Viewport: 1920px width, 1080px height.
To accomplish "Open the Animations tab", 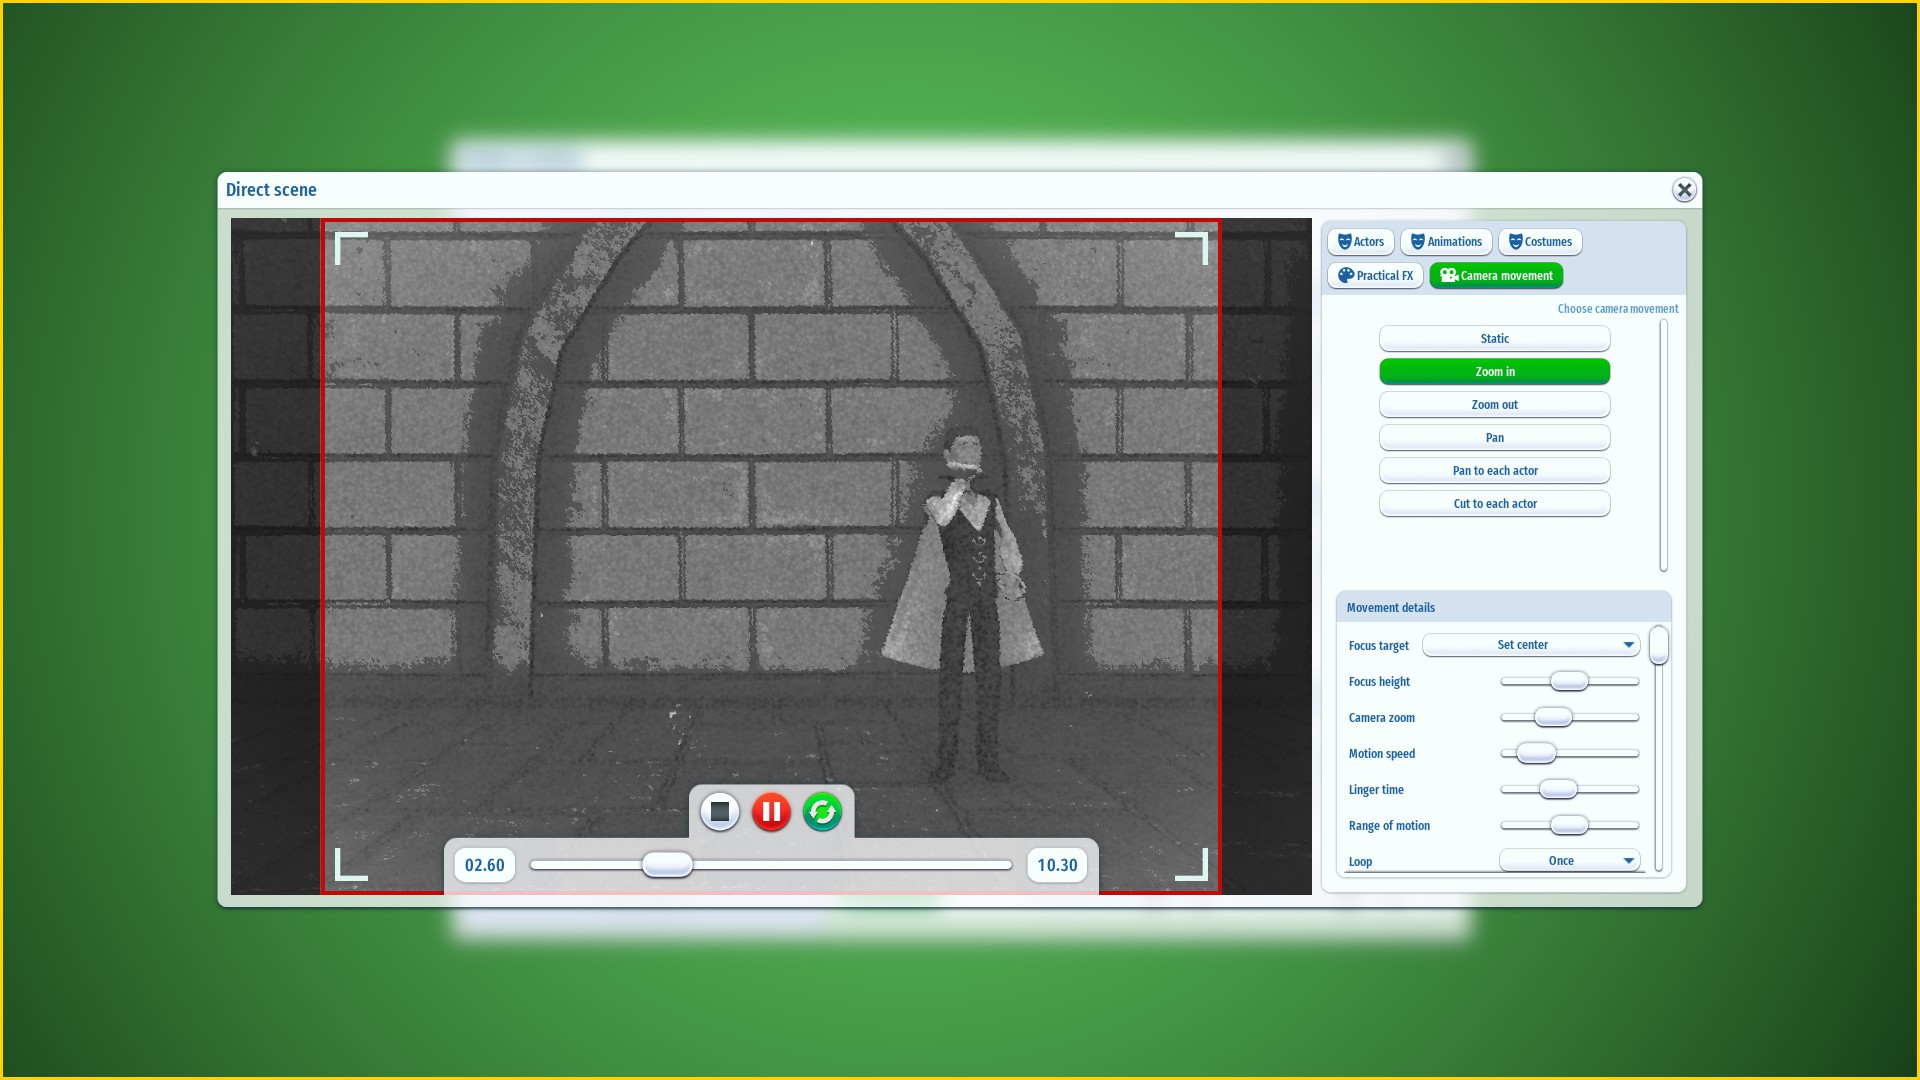I will (1446, 242).
